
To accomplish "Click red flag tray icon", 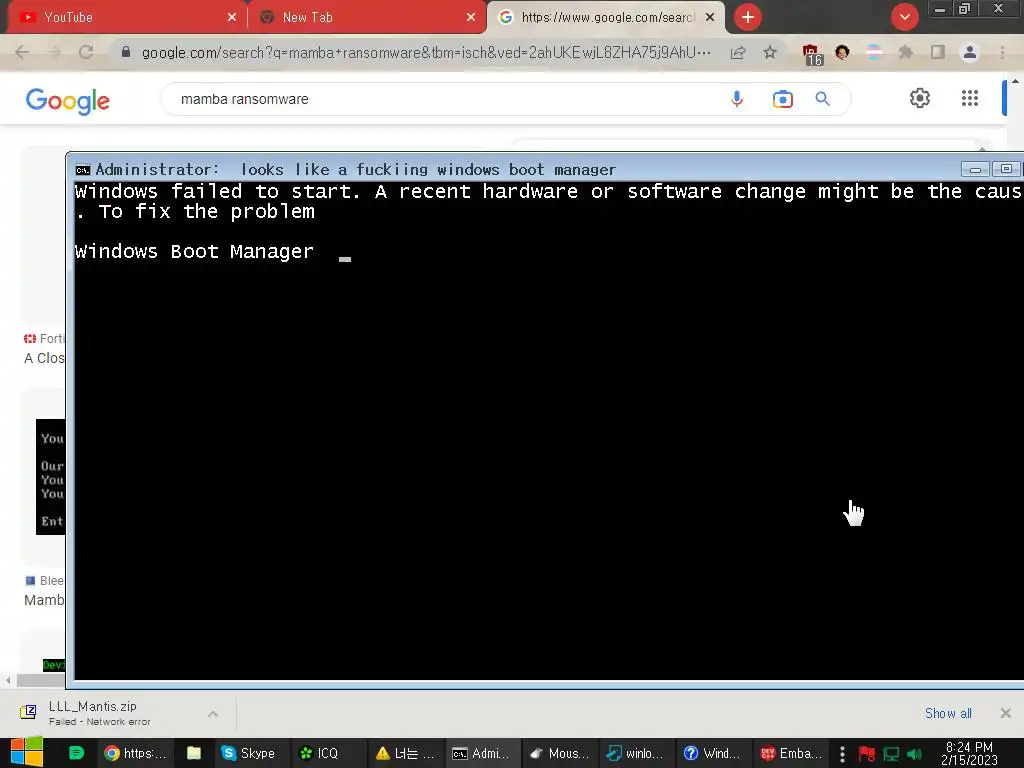I will (867, 754).
